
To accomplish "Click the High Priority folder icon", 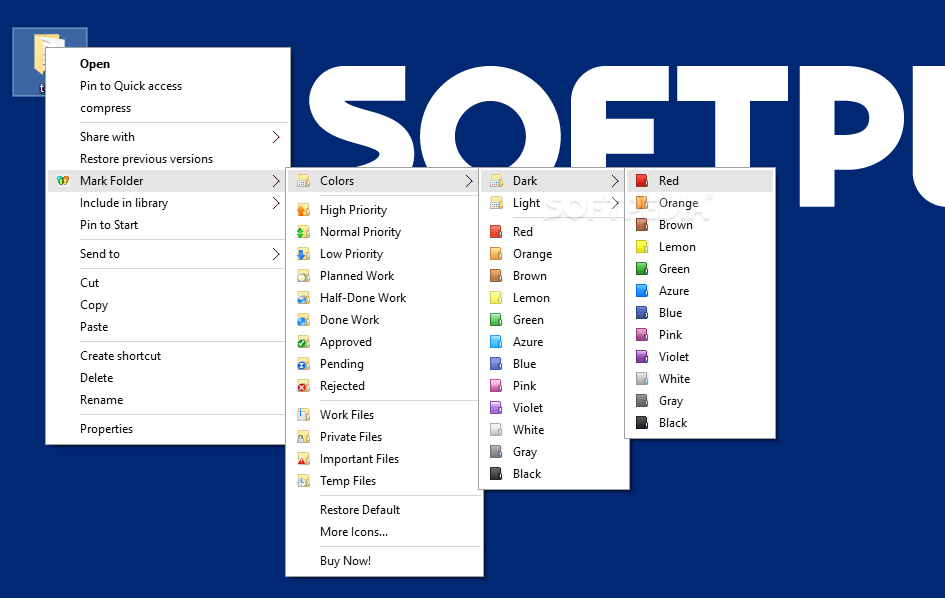I will point(302,210).
